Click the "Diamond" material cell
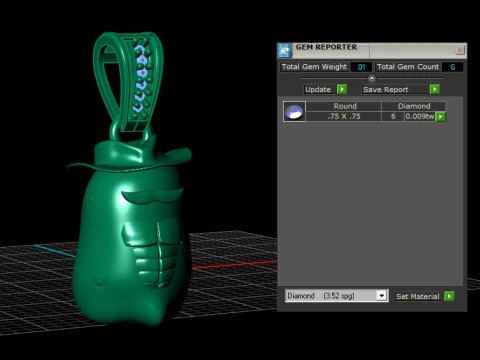The image size is (480, 360). click(x=414, y=106)
